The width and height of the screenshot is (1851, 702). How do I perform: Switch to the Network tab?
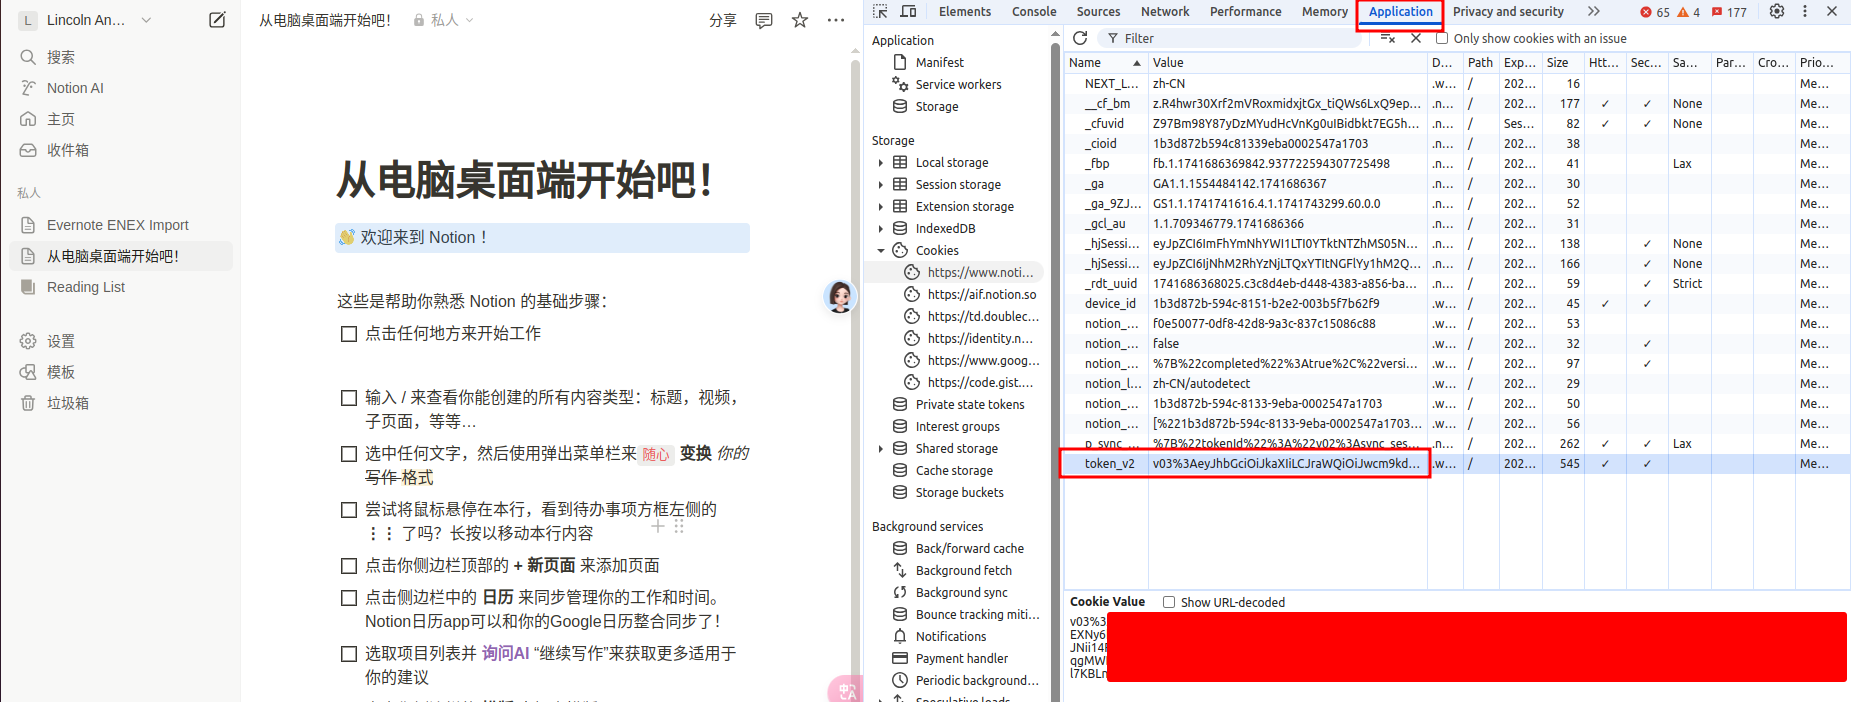pos(1165,11)
